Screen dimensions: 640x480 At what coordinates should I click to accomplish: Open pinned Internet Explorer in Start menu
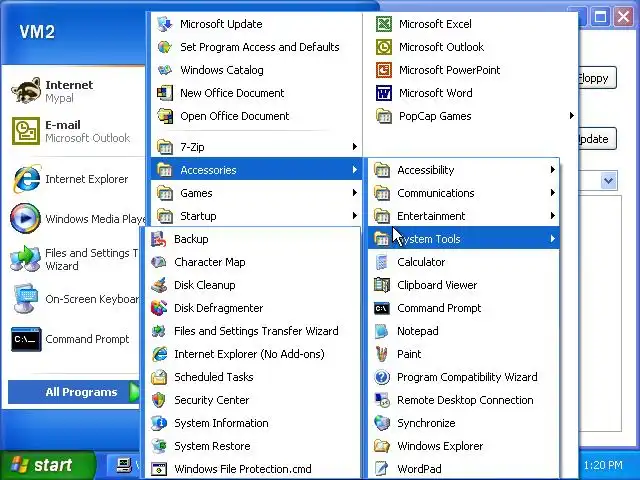click(x=75, y=179)
